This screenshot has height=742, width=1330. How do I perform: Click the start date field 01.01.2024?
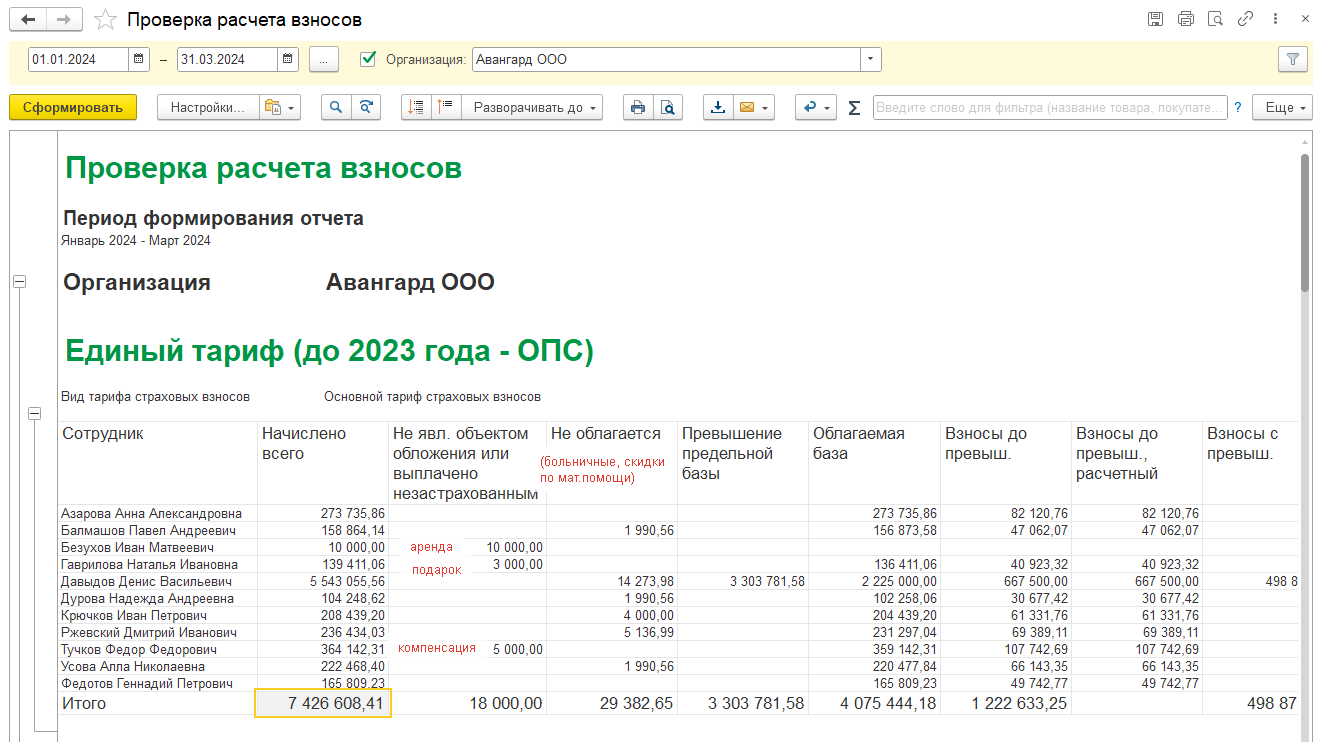[79, 59]
